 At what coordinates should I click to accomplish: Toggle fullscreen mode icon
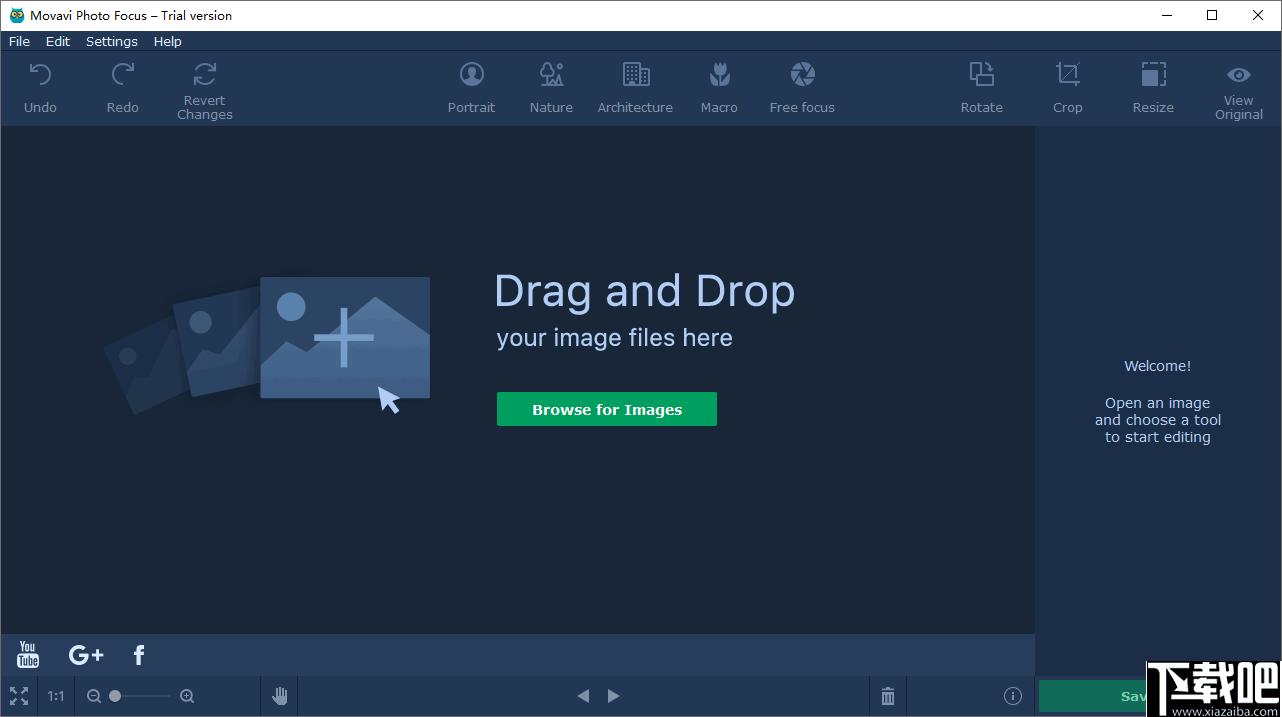[x=19, y=696]
